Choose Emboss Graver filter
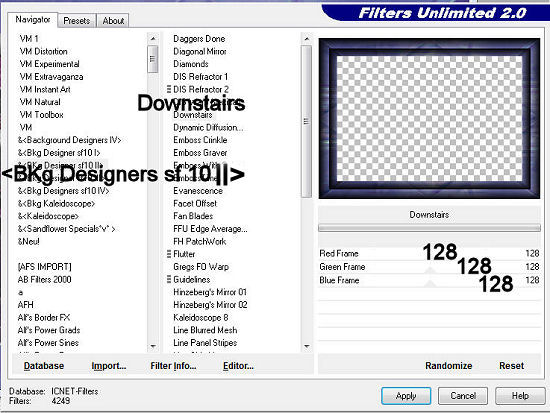The image size is (550, 413). click(200, 153)
